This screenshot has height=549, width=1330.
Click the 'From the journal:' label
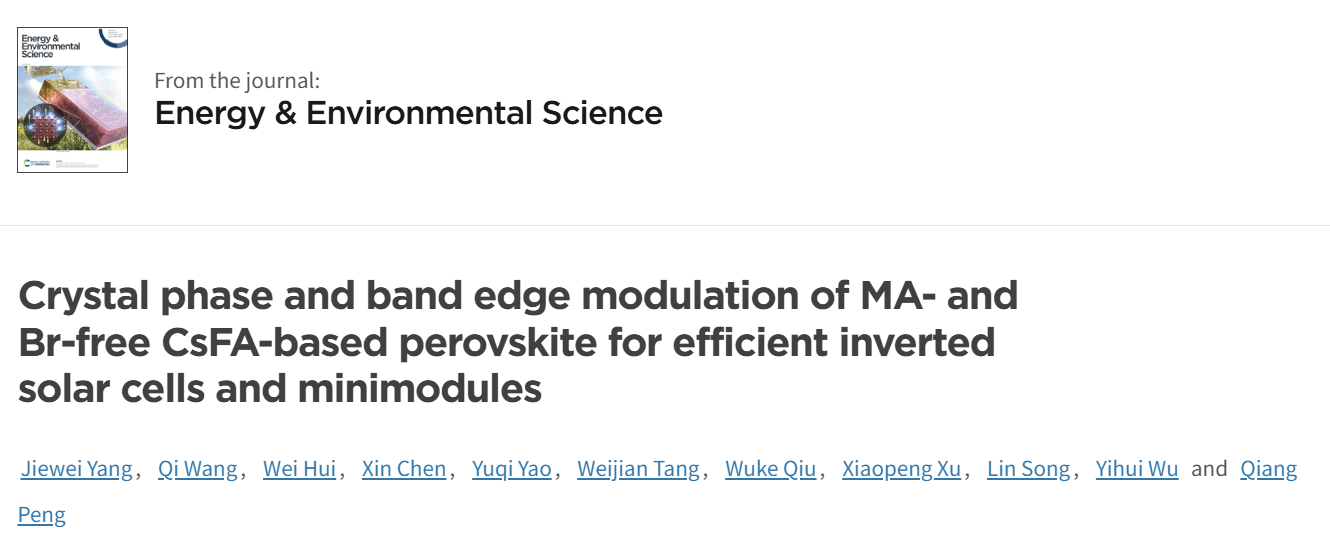[238, 81]
